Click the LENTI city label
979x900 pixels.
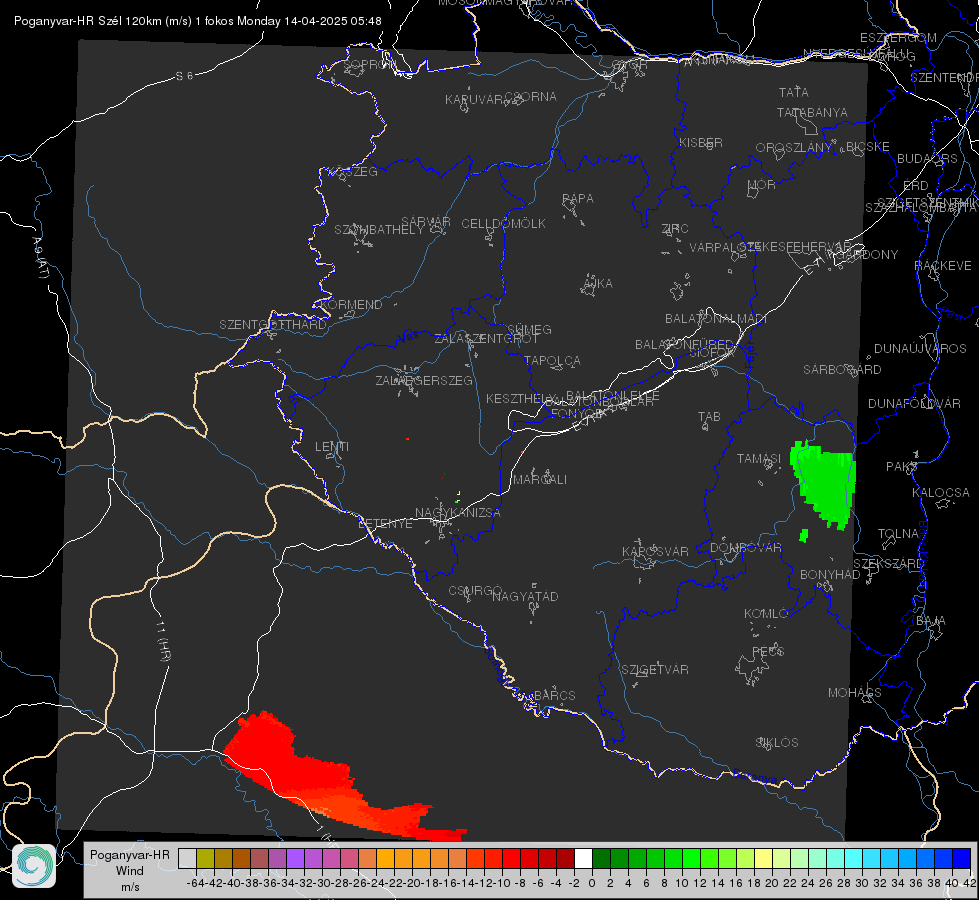pyautogui.click(x=332, y=447)
